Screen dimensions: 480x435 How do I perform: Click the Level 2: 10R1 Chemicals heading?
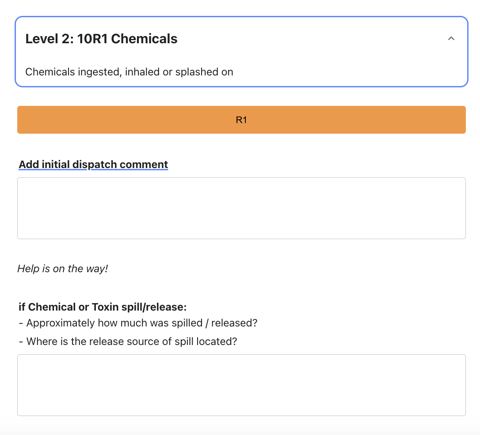(101, 39)
